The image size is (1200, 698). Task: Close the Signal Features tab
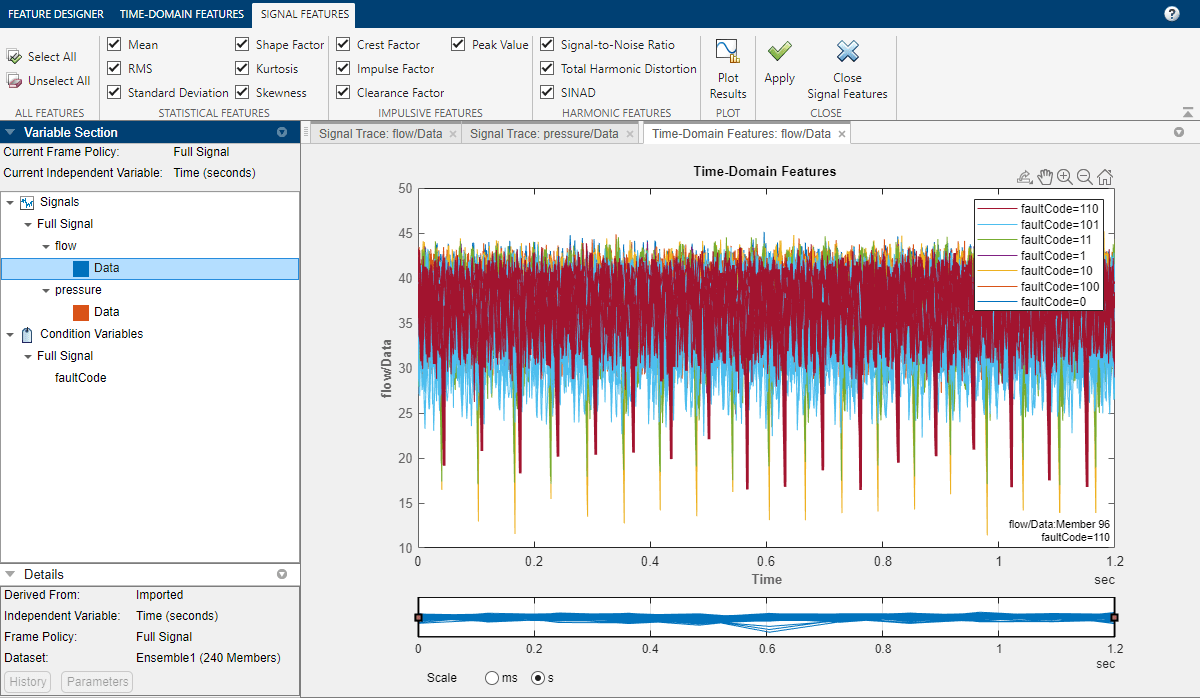pos(847,69)
